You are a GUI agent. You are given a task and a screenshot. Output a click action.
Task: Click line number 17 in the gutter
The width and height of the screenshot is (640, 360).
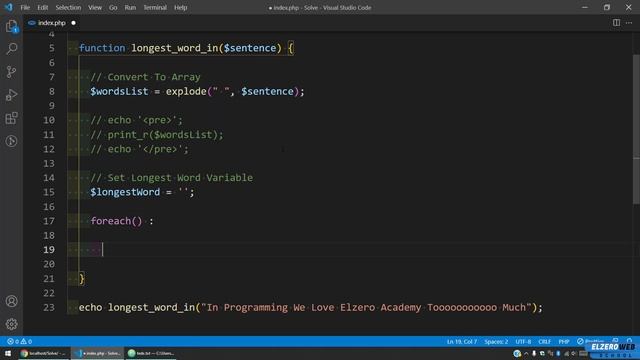click(49, 221)
